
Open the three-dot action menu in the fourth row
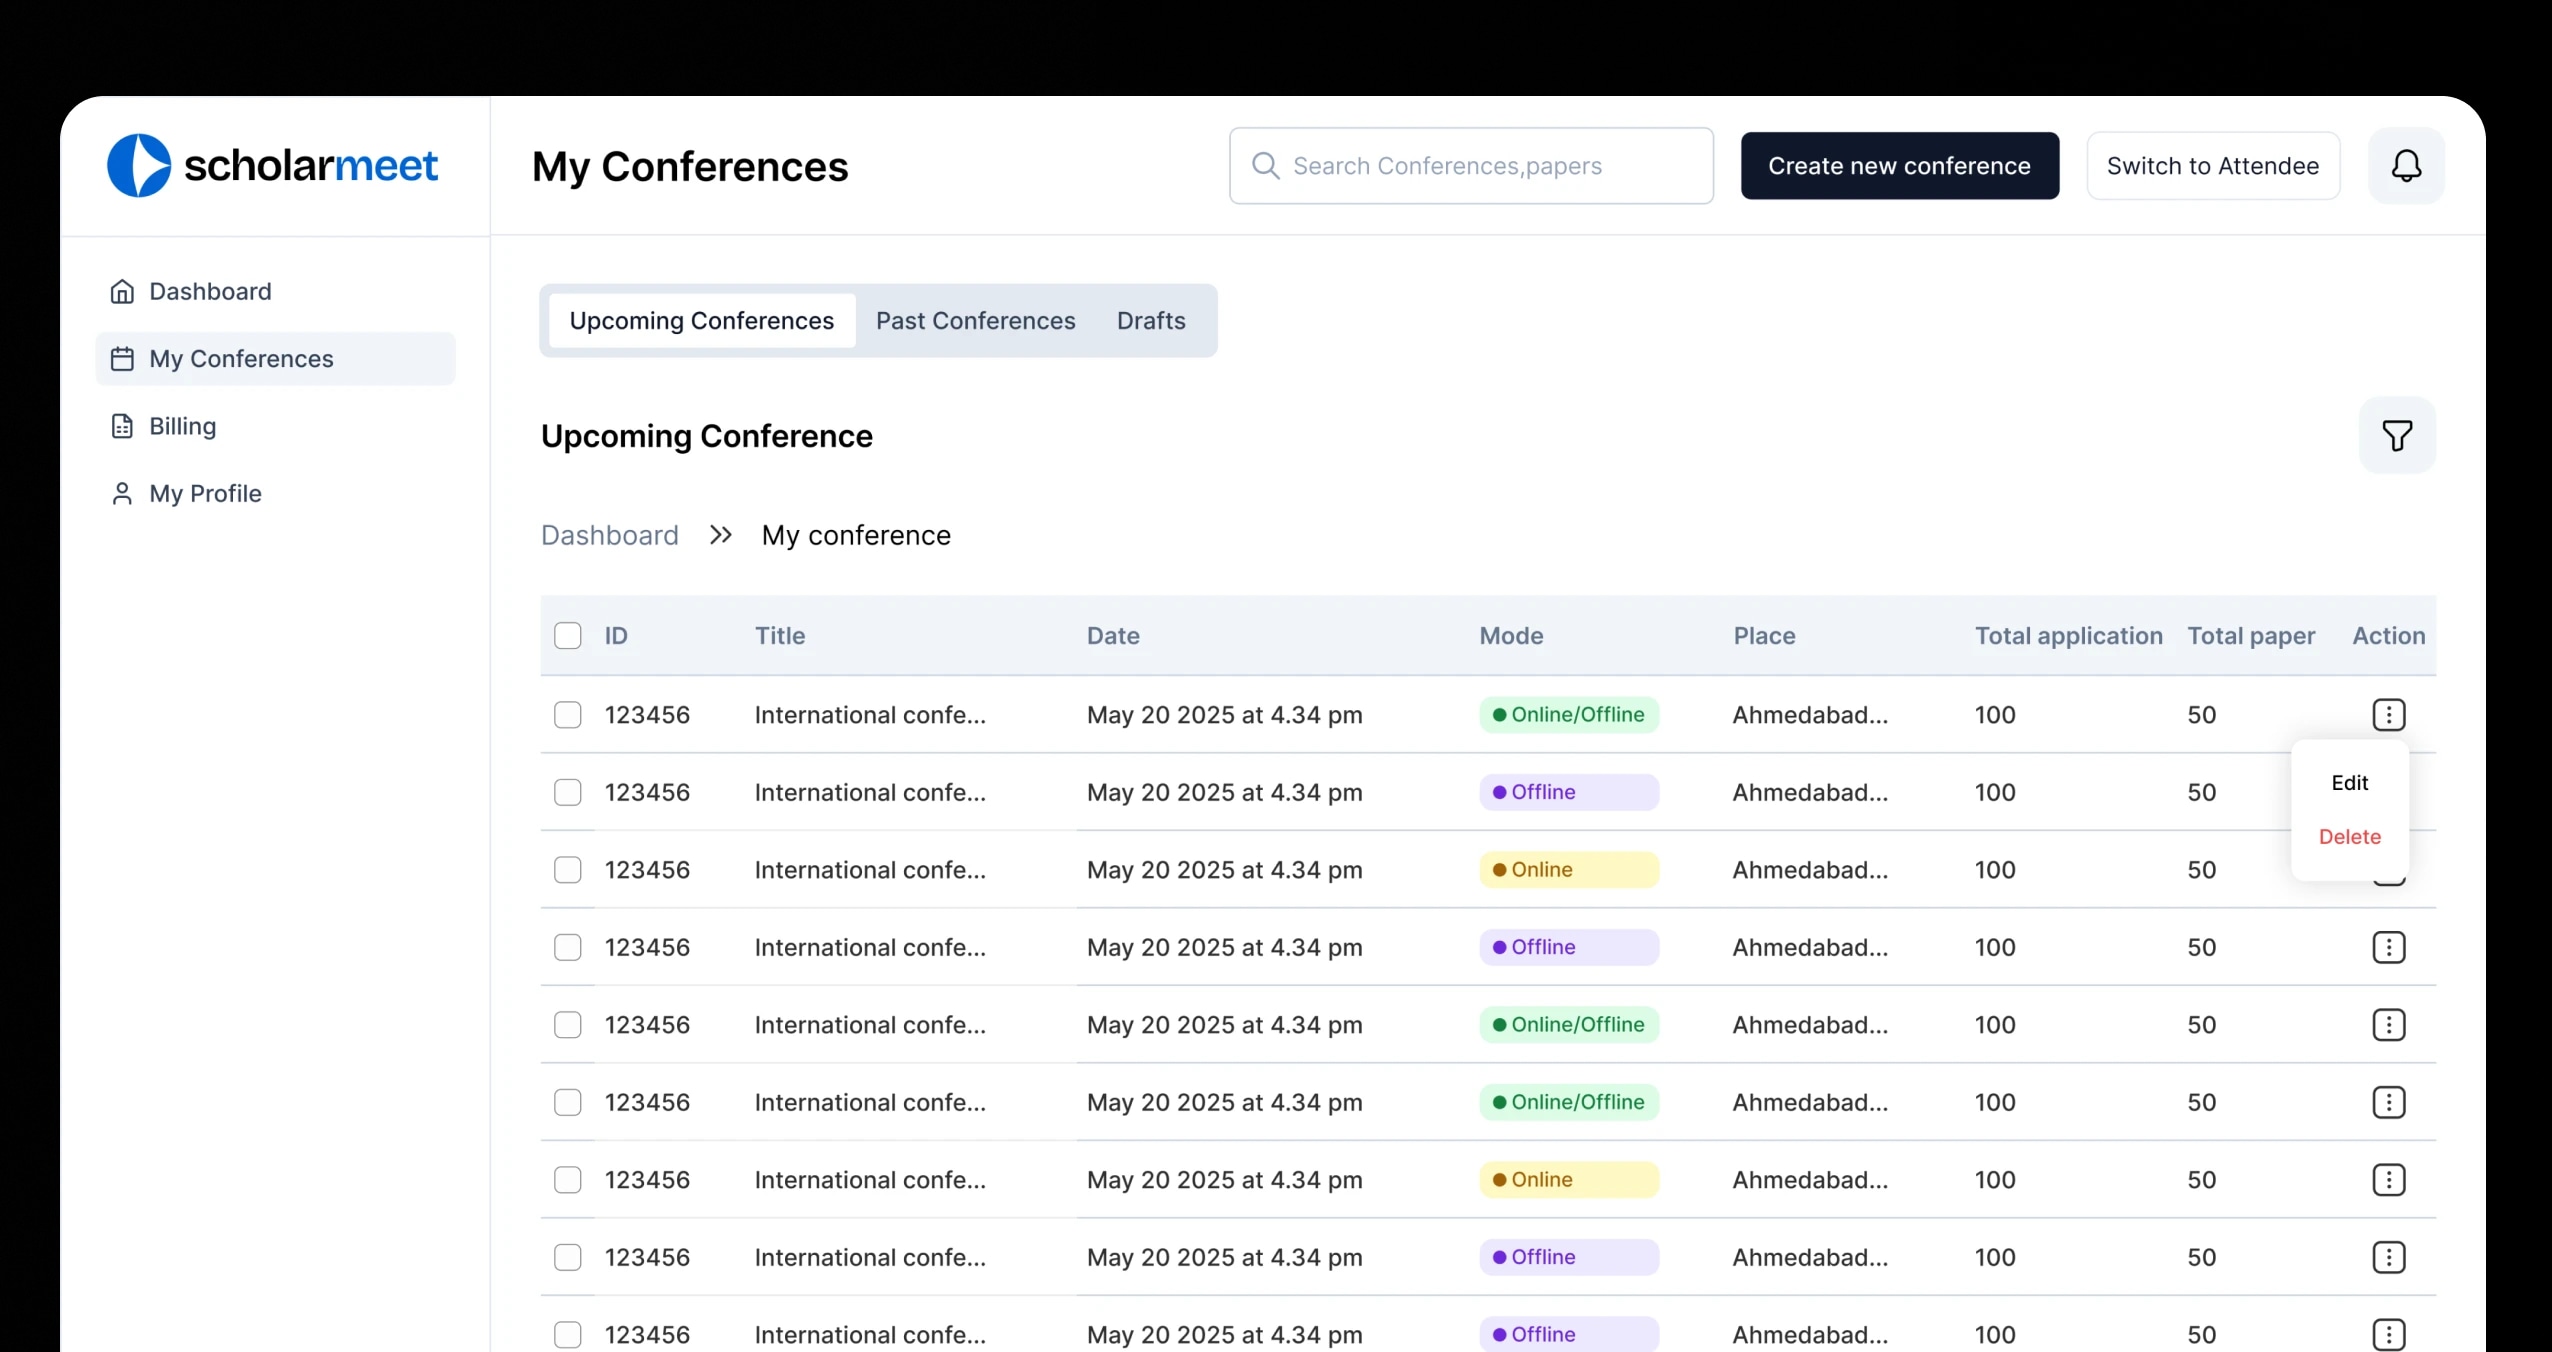pyautogui.click(x=2388, y=947)
